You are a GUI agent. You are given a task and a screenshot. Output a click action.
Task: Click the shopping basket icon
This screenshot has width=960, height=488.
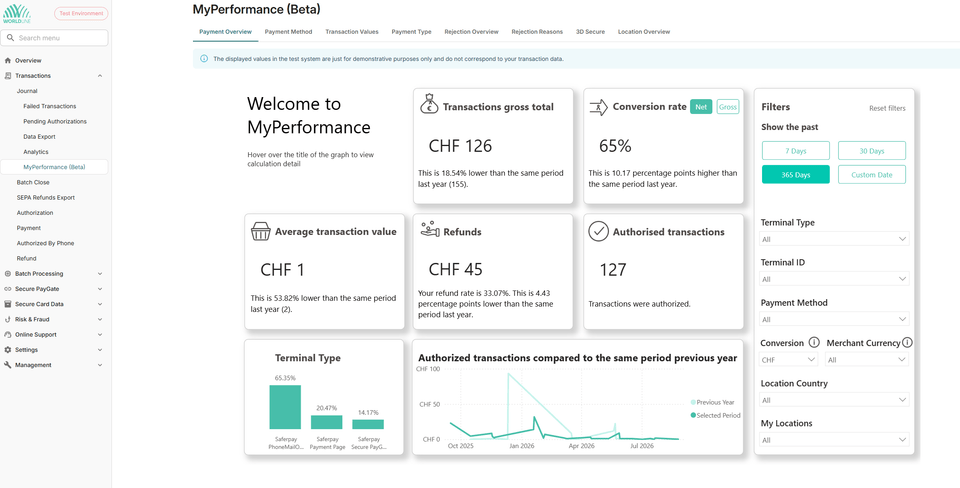(261, 231)
